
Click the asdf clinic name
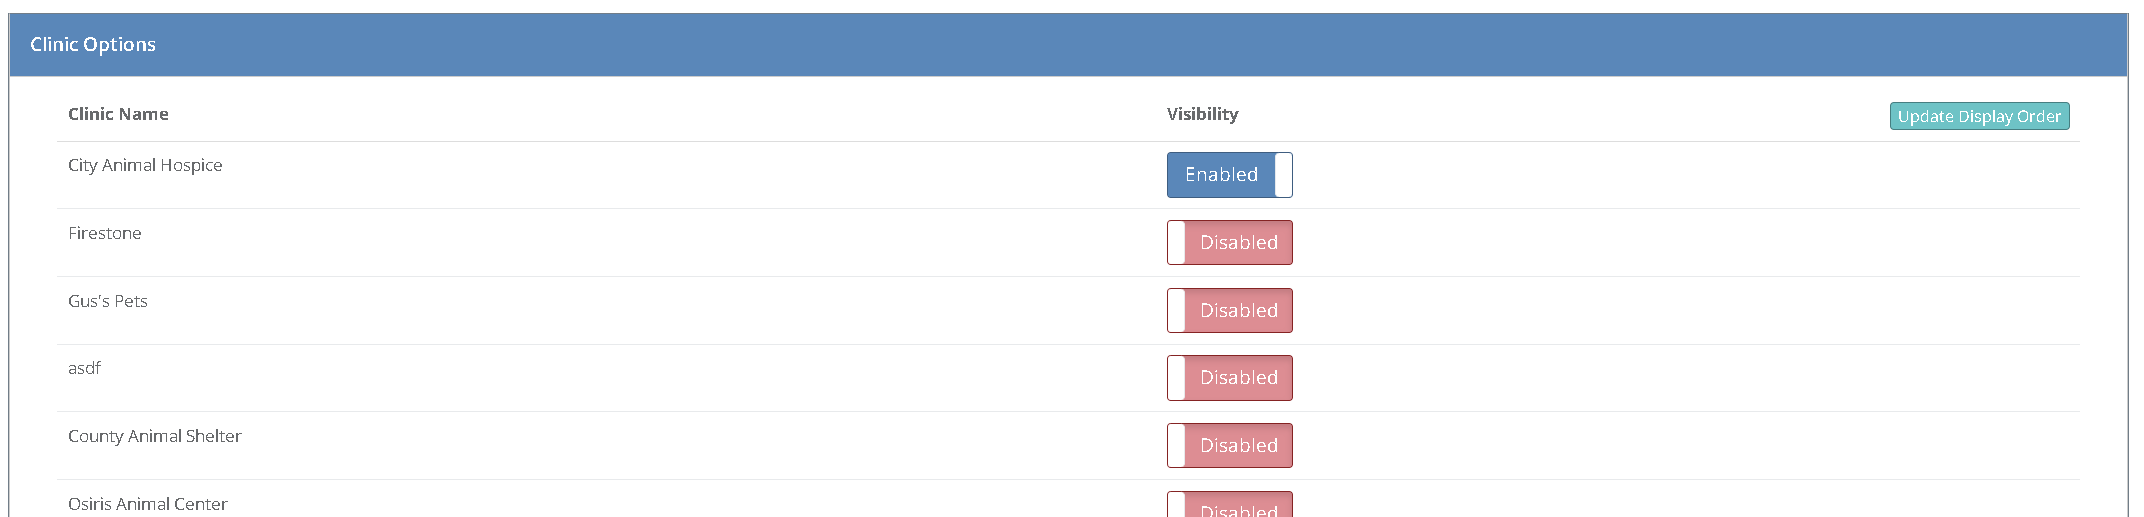pyautogui.click(x=84, y=368)
